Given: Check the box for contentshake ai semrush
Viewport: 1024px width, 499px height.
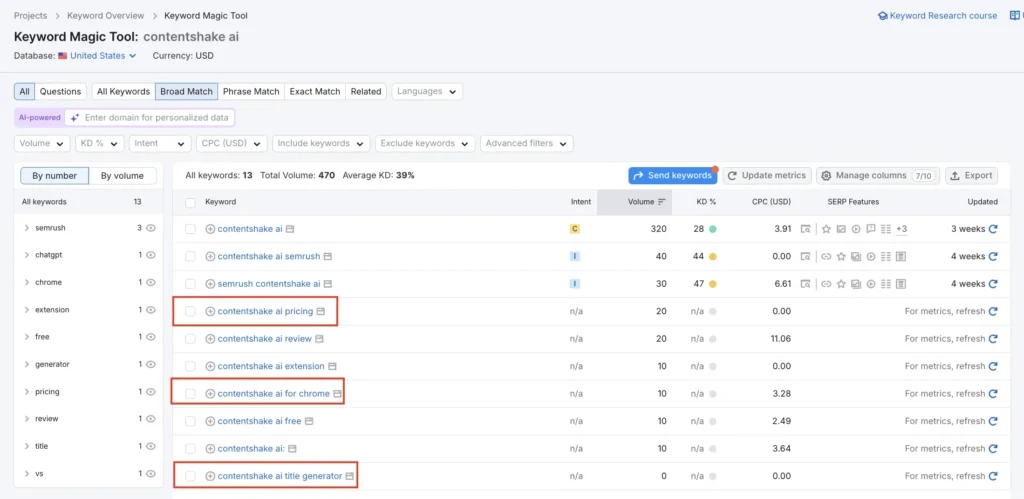Looking at the screenshot, I should click(x=190, y=257).
